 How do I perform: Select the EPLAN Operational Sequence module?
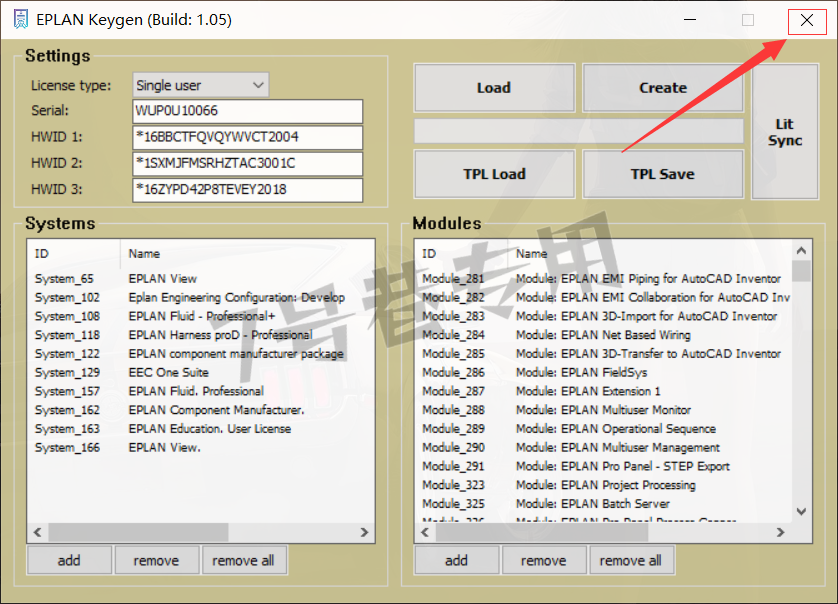tap(604, 429)
